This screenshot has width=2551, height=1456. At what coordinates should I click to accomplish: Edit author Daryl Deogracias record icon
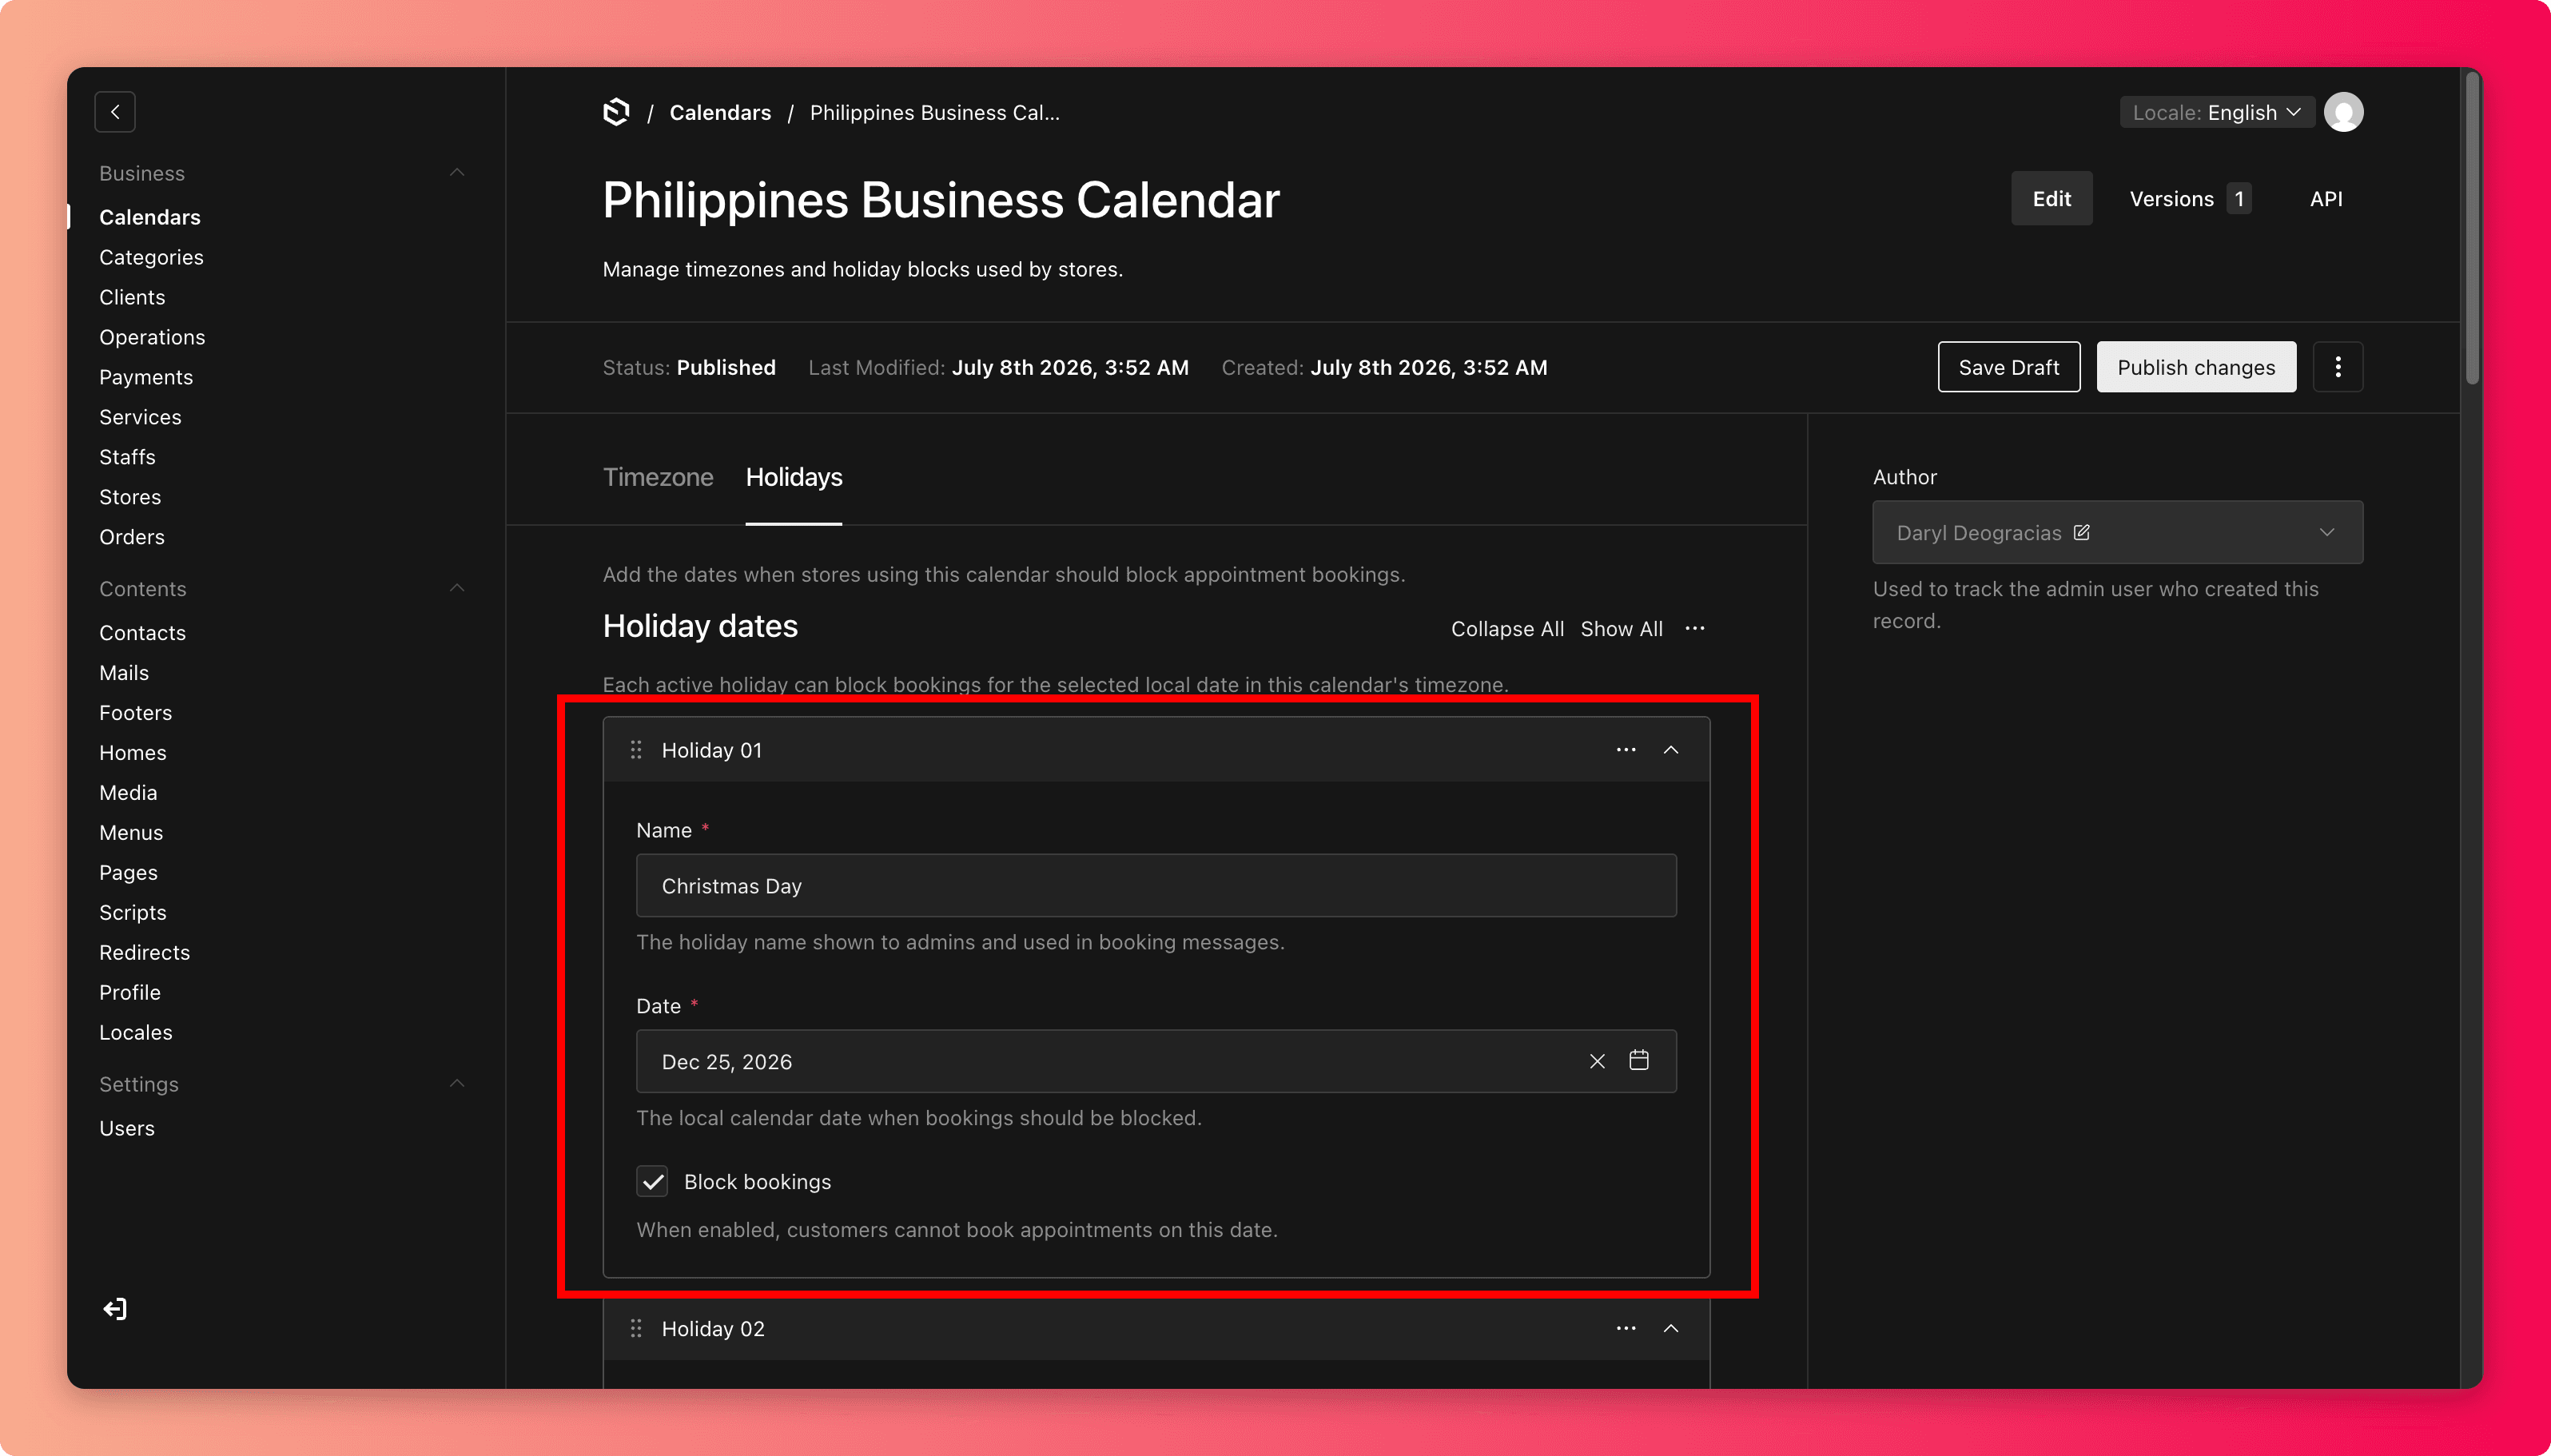pyautogui.click(x=2081, y=532)
